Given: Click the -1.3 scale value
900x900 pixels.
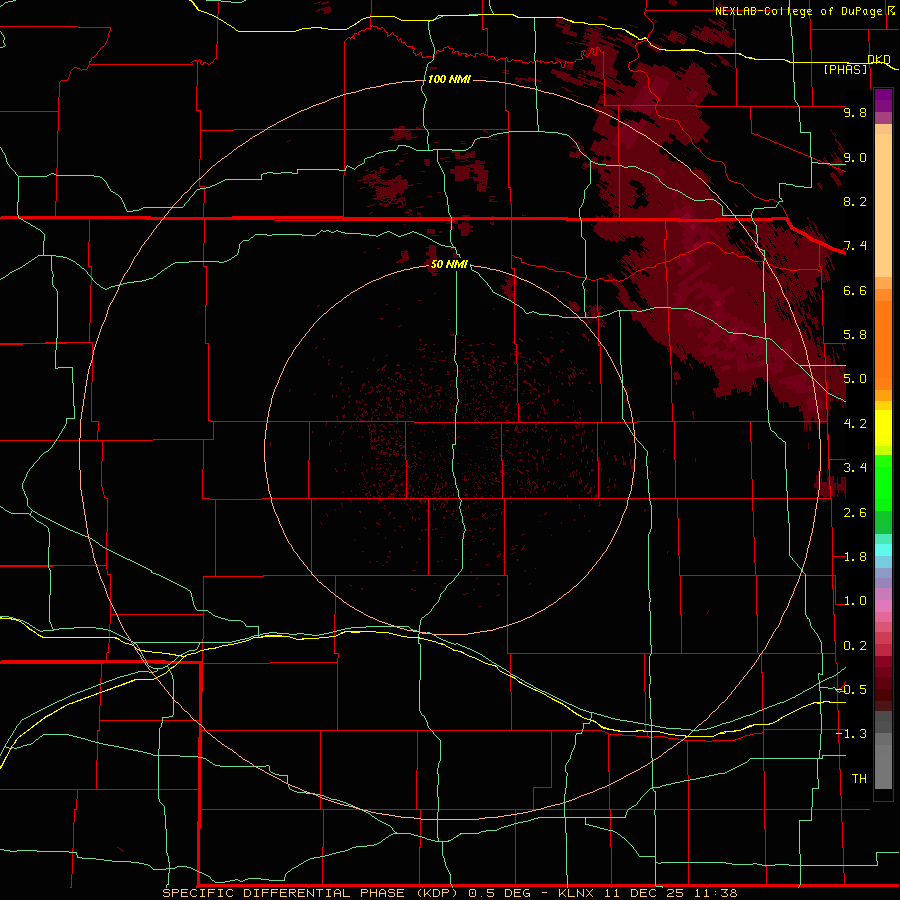Looking at the screenshot, I should pyautogui.click(x=852, y=734).
